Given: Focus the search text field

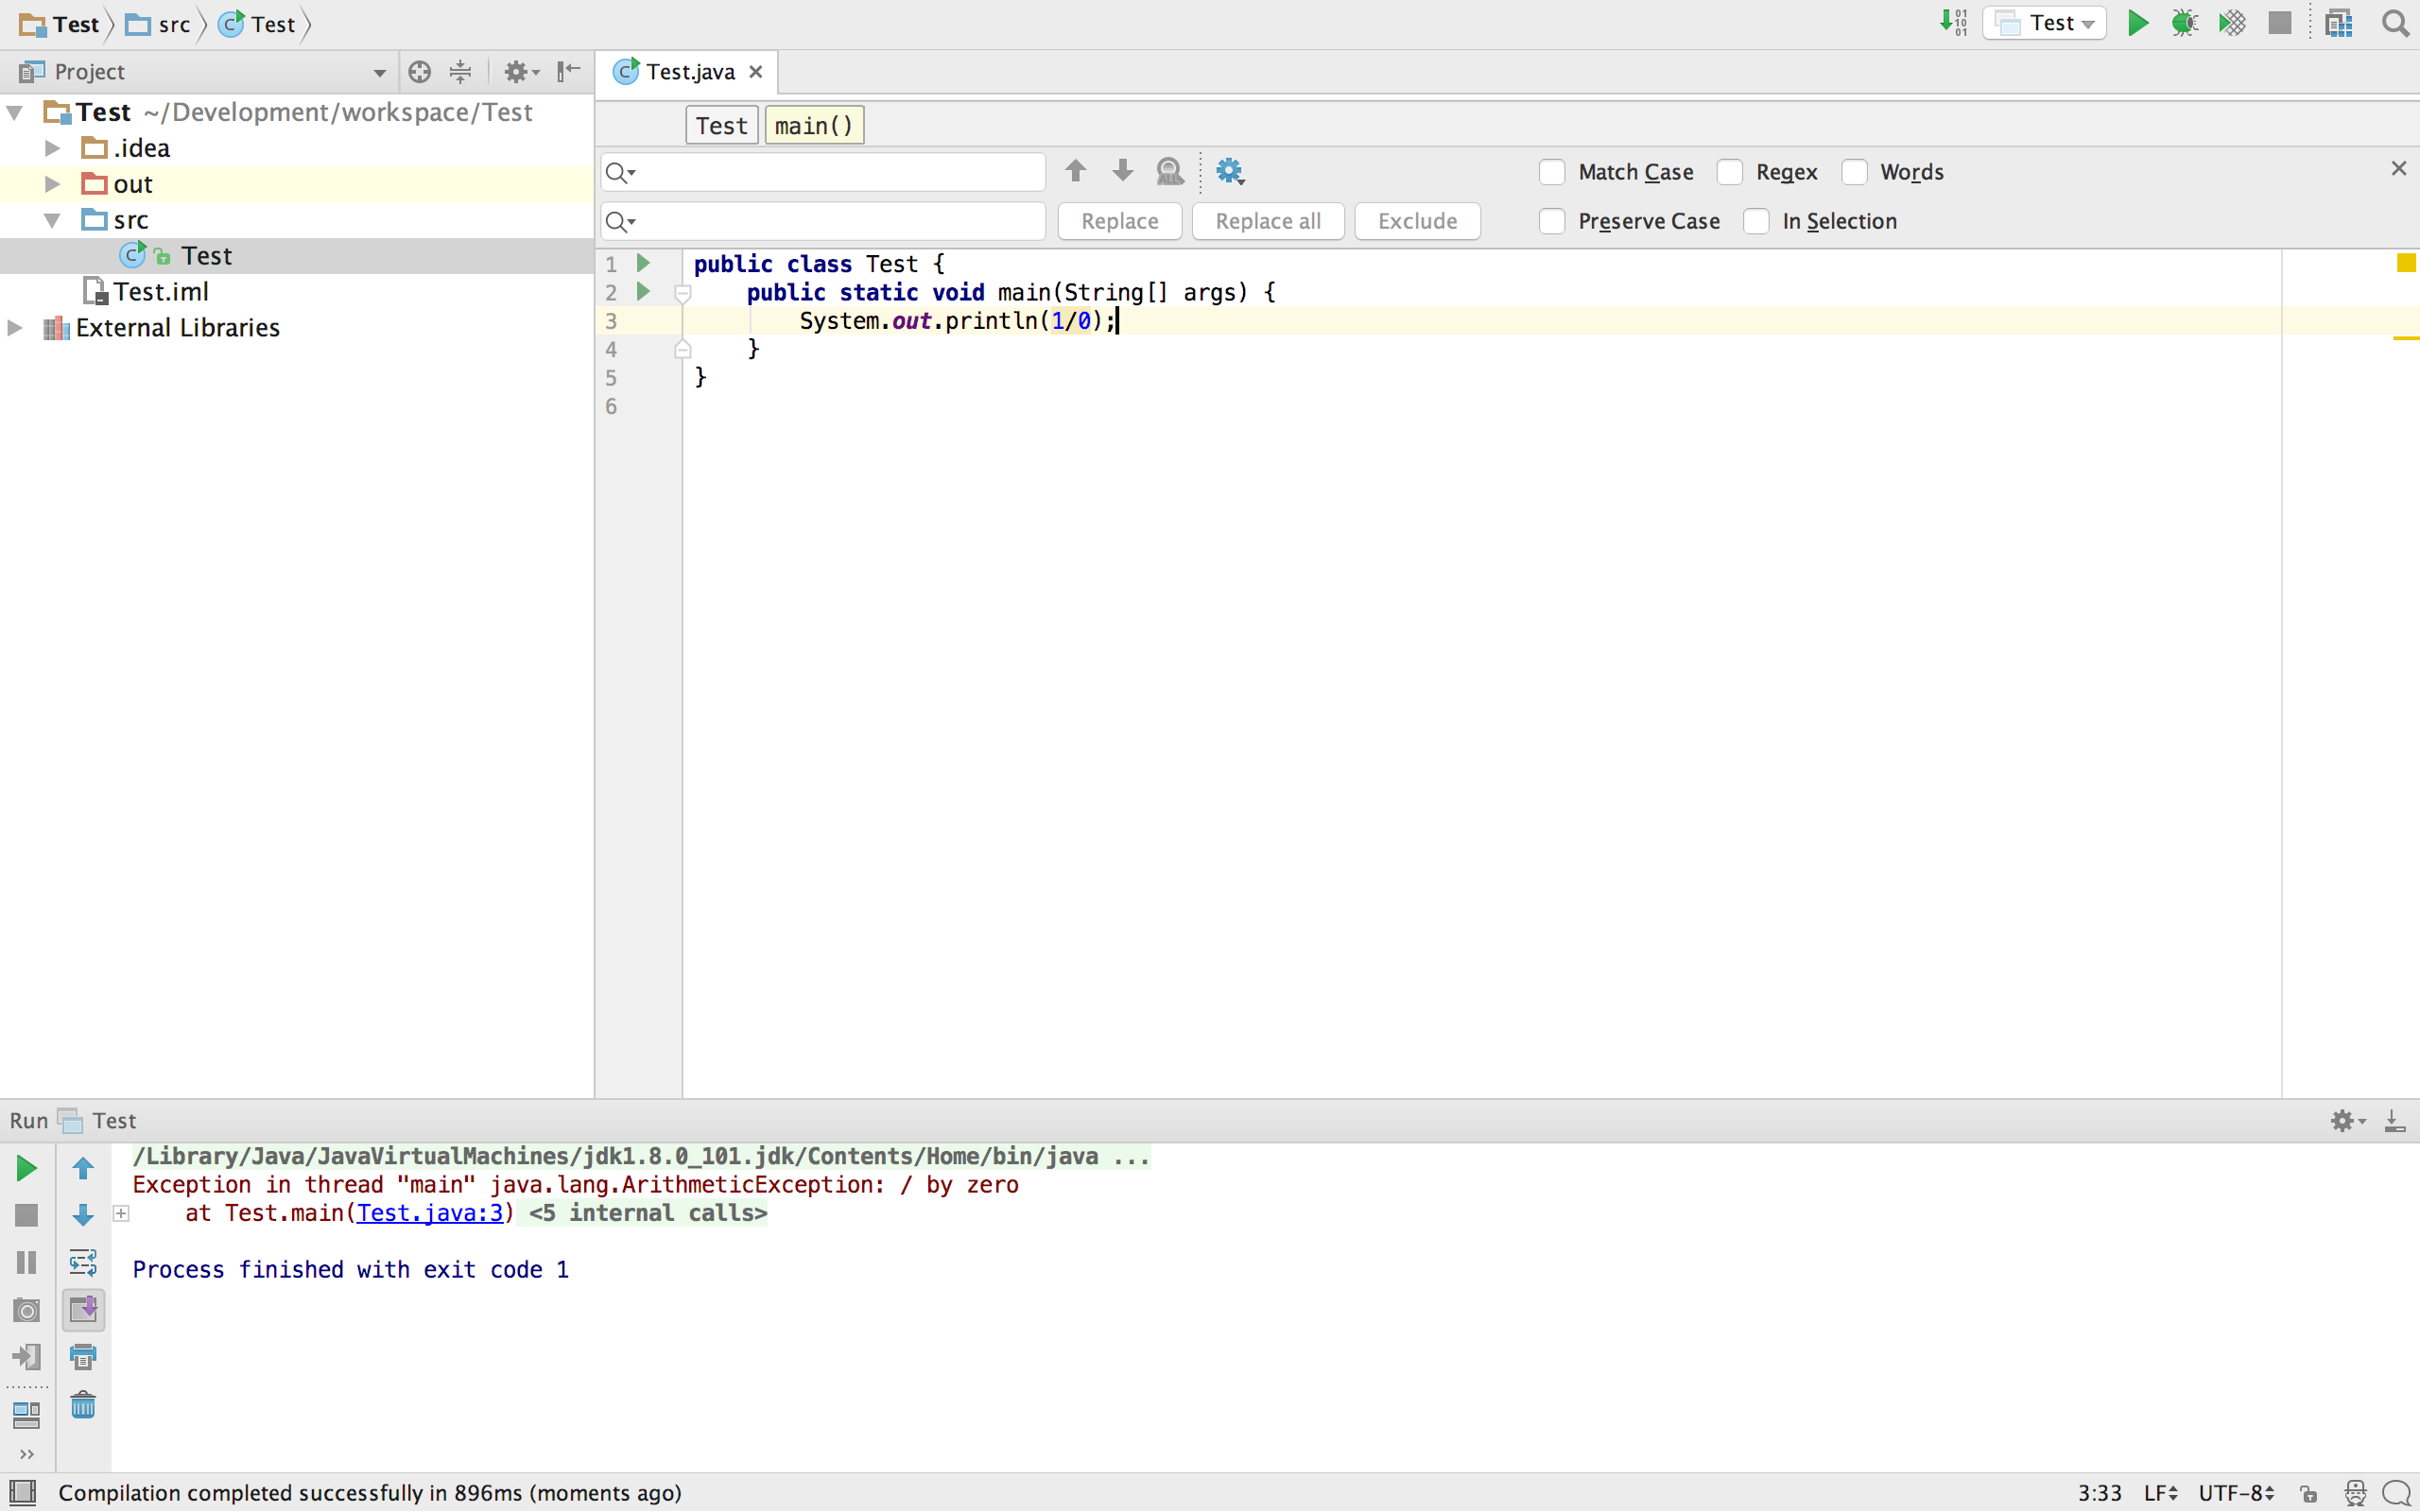Looking at the screenshot, I should pos(822,172).
